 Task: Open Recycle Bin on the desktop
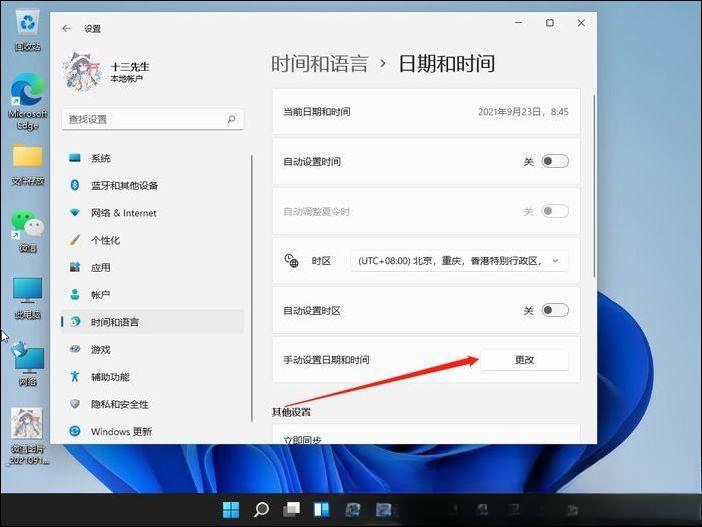tap(28, 30)
